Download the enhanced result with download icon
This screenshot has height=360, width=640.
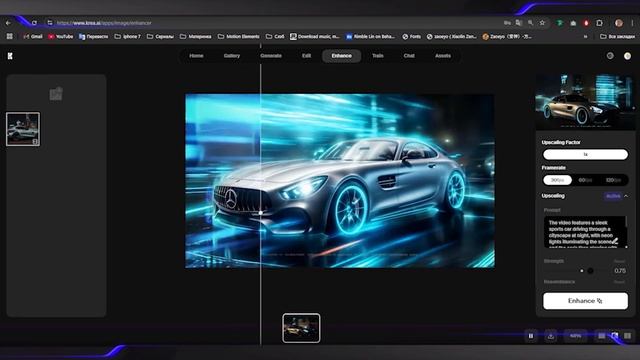(x=551, y=336)
